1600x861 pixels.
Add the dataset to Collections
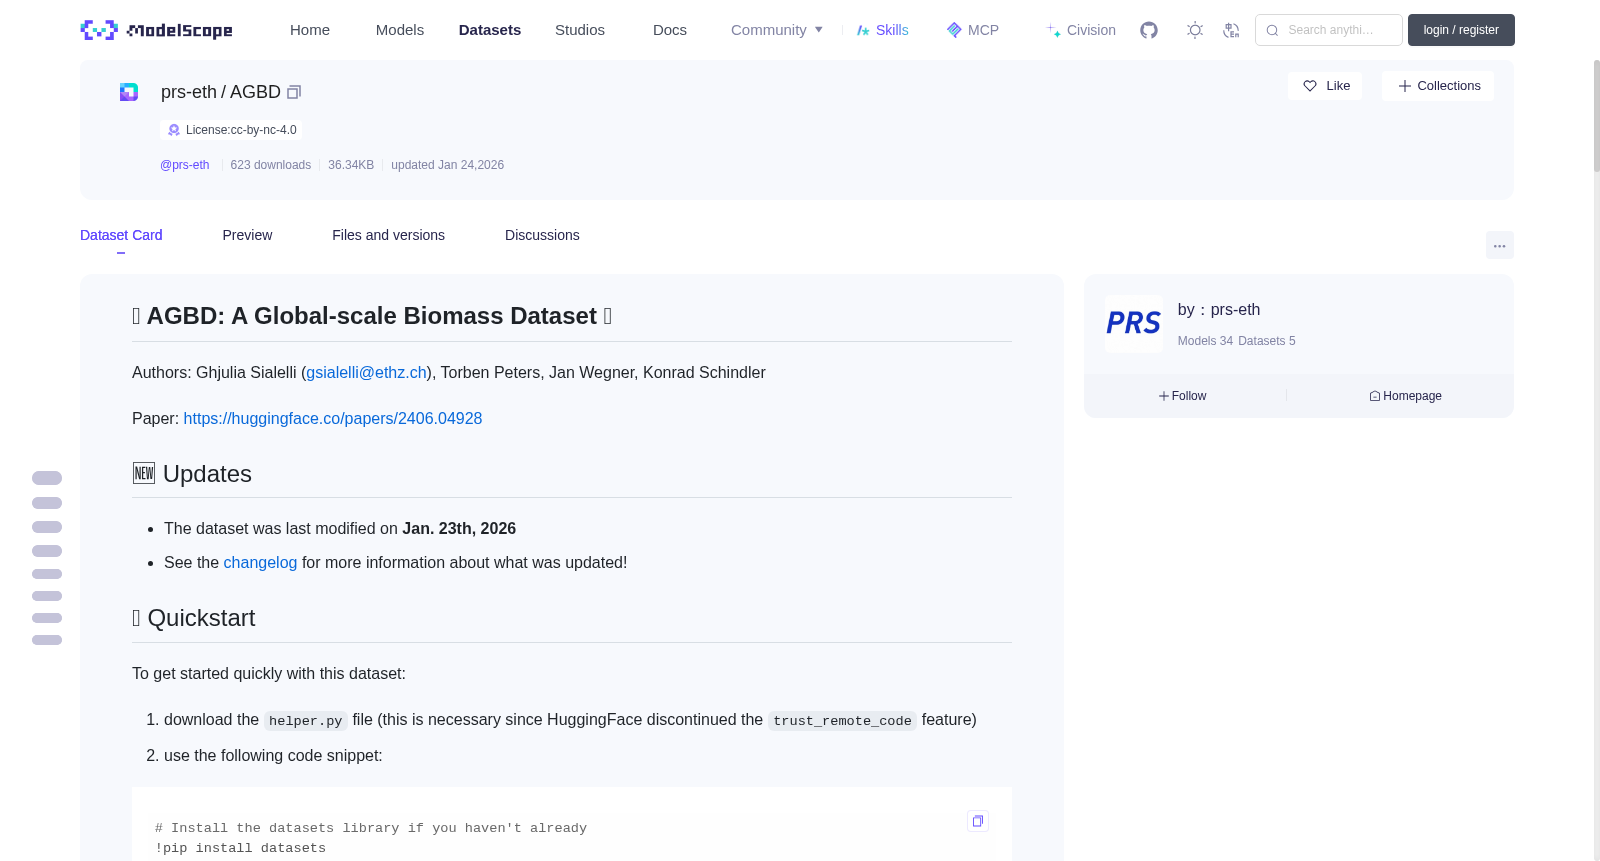coord(1438,86)
